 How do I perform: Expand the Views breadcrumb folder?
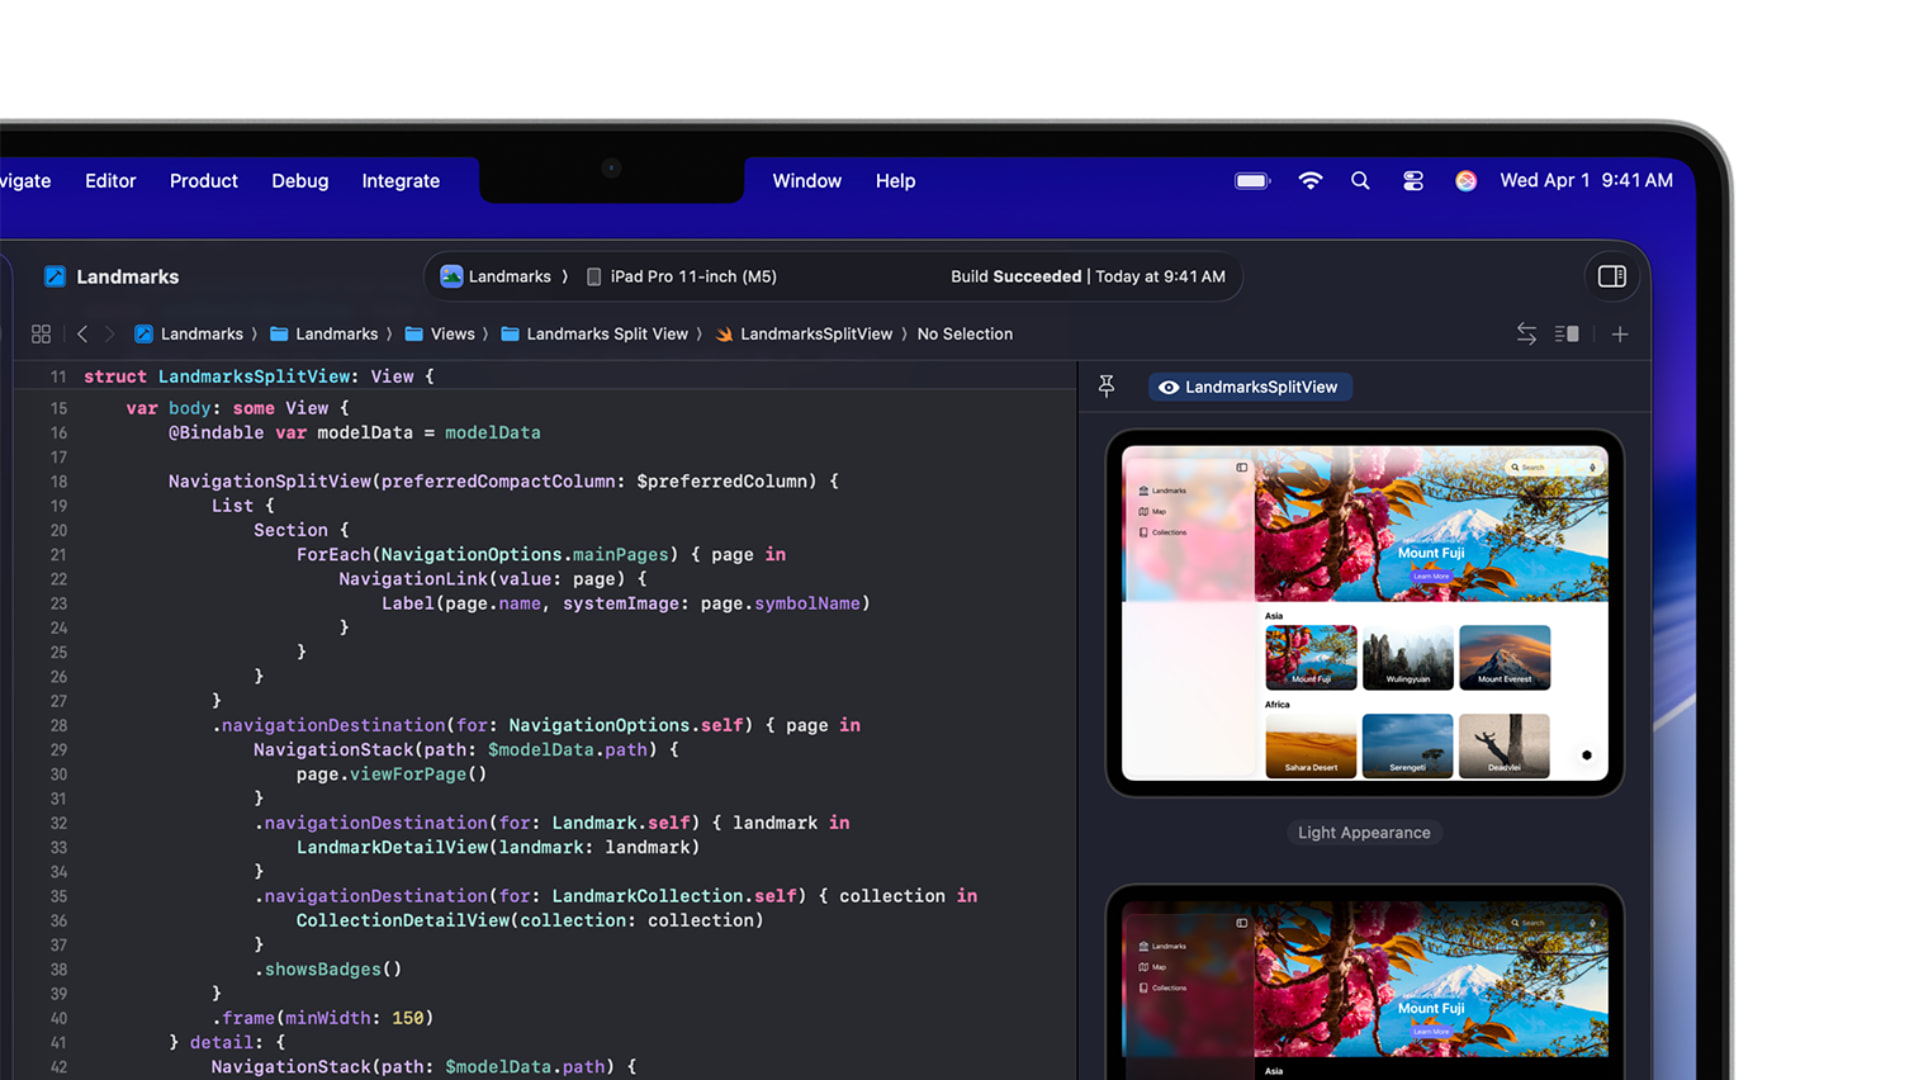[440, 334]
